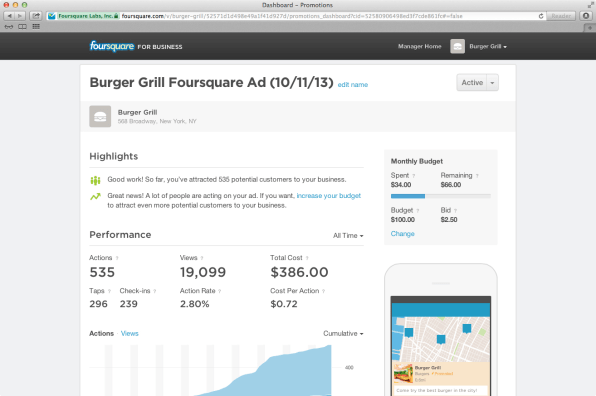The width and height of the screenshot is (596, 396).
Task: Click the Burger Grill venue icon in header
Action: (457, 46)
